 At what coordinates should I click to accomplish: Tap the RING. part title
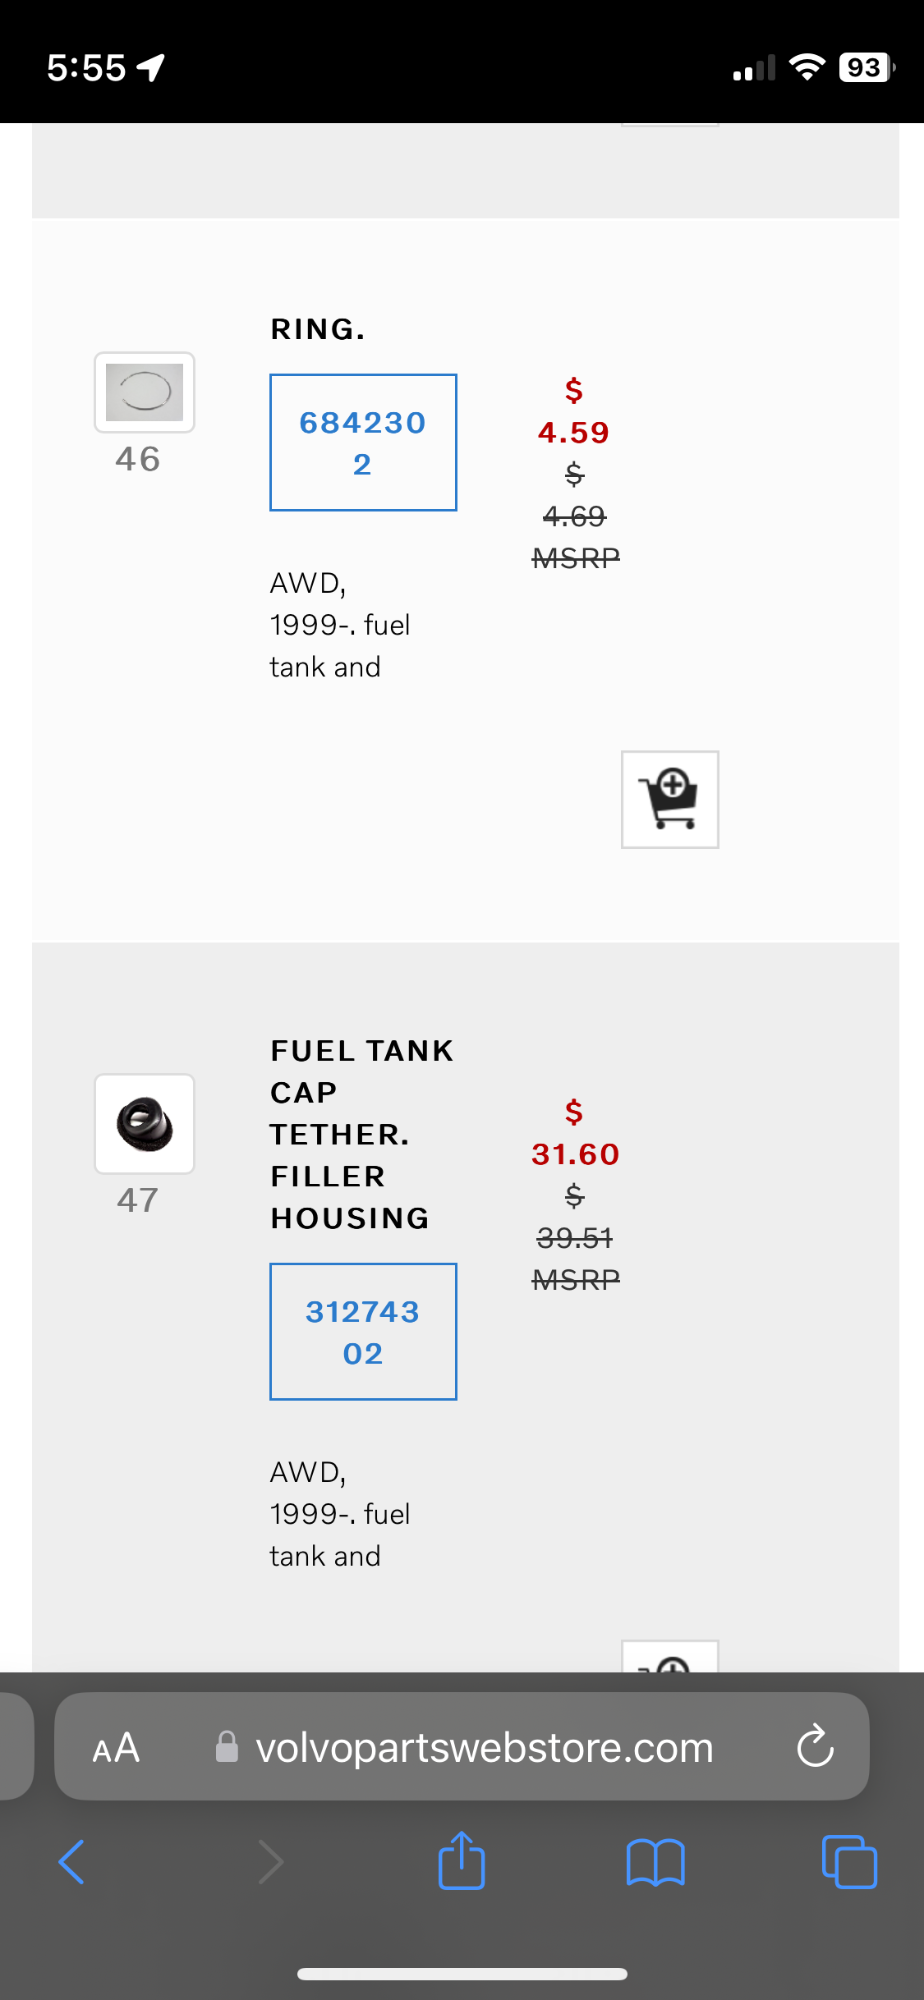click(318, 329)
